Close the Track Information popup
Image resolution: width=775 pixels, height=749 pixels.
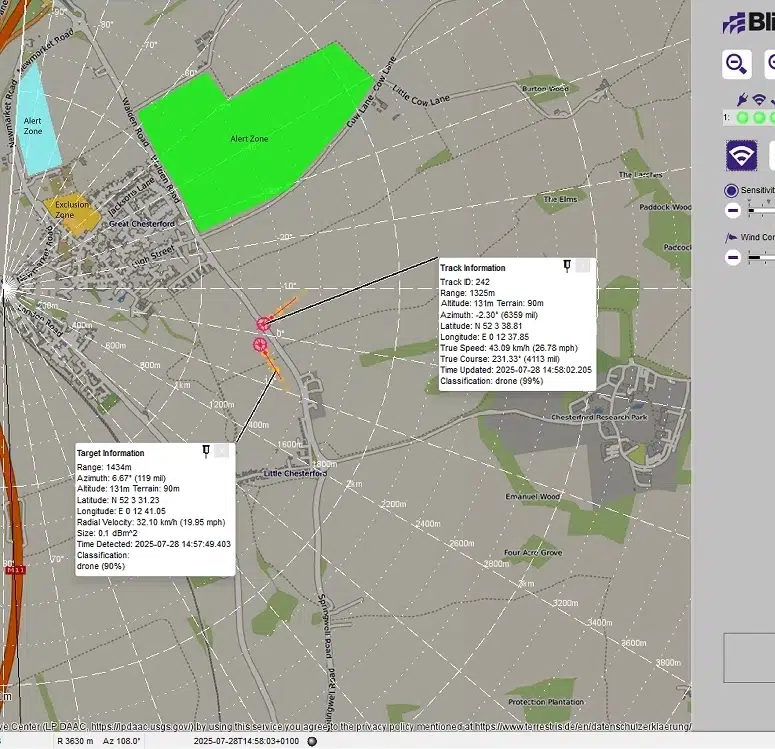tap(583, 266)
